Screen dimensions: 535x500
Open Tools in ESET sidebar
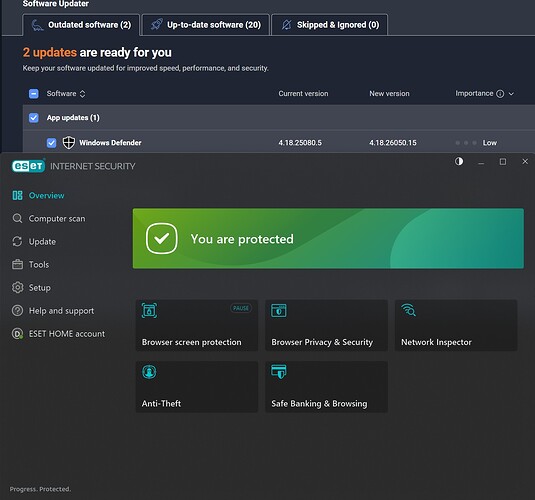pyautogui.click(x=31, y=265)
